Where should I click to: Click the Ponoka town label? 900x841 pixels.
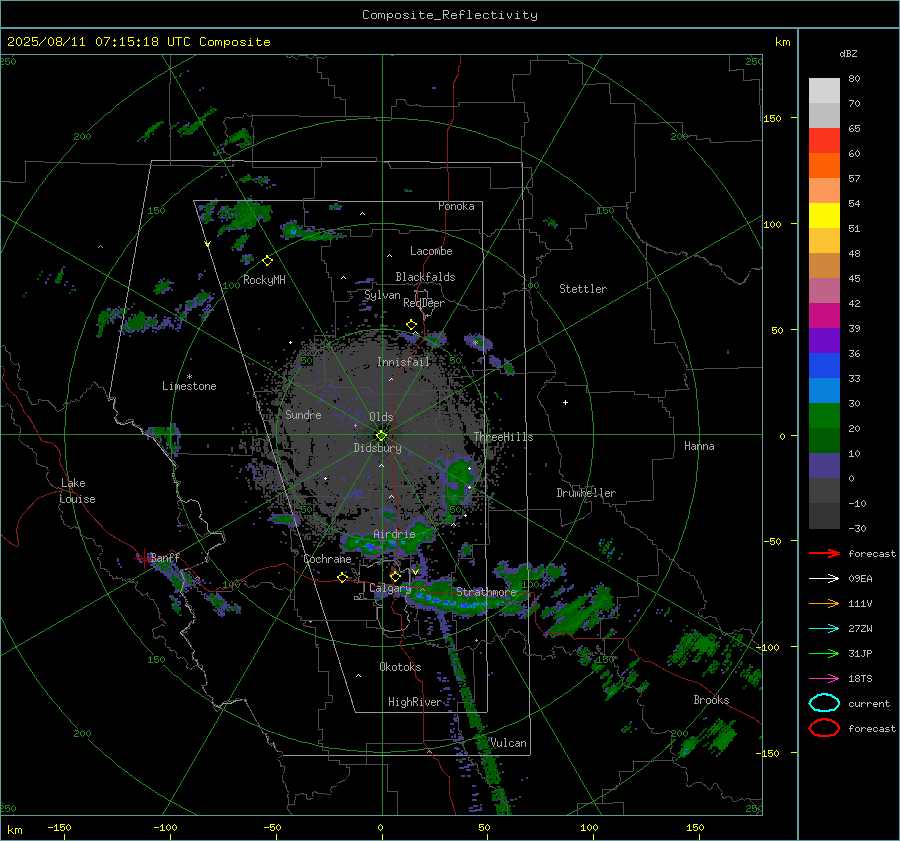point(456,206)
